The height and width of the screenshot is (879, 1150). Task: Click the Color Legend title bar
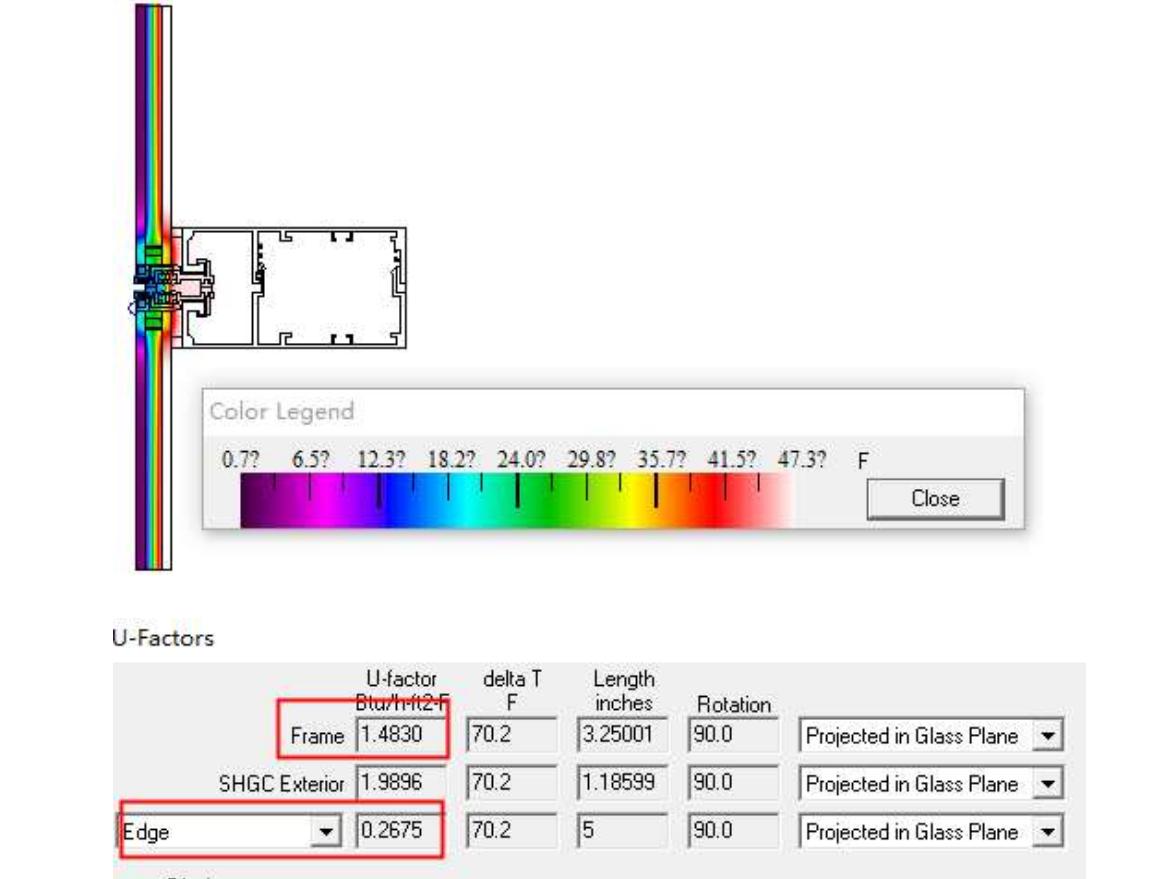tap(612, 411)
